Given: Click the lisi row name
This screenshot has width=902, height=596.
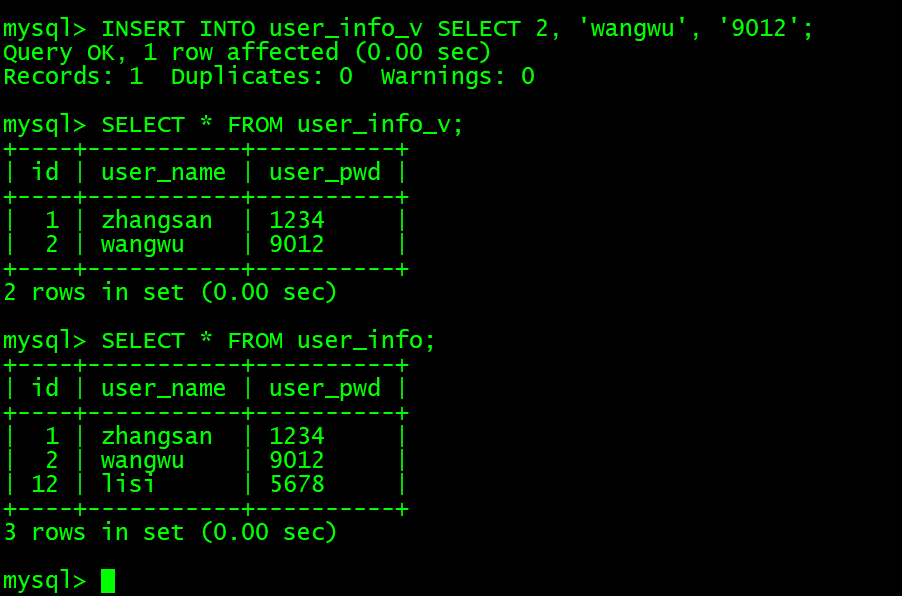Looking at the screenshot, I should (128, 484).
